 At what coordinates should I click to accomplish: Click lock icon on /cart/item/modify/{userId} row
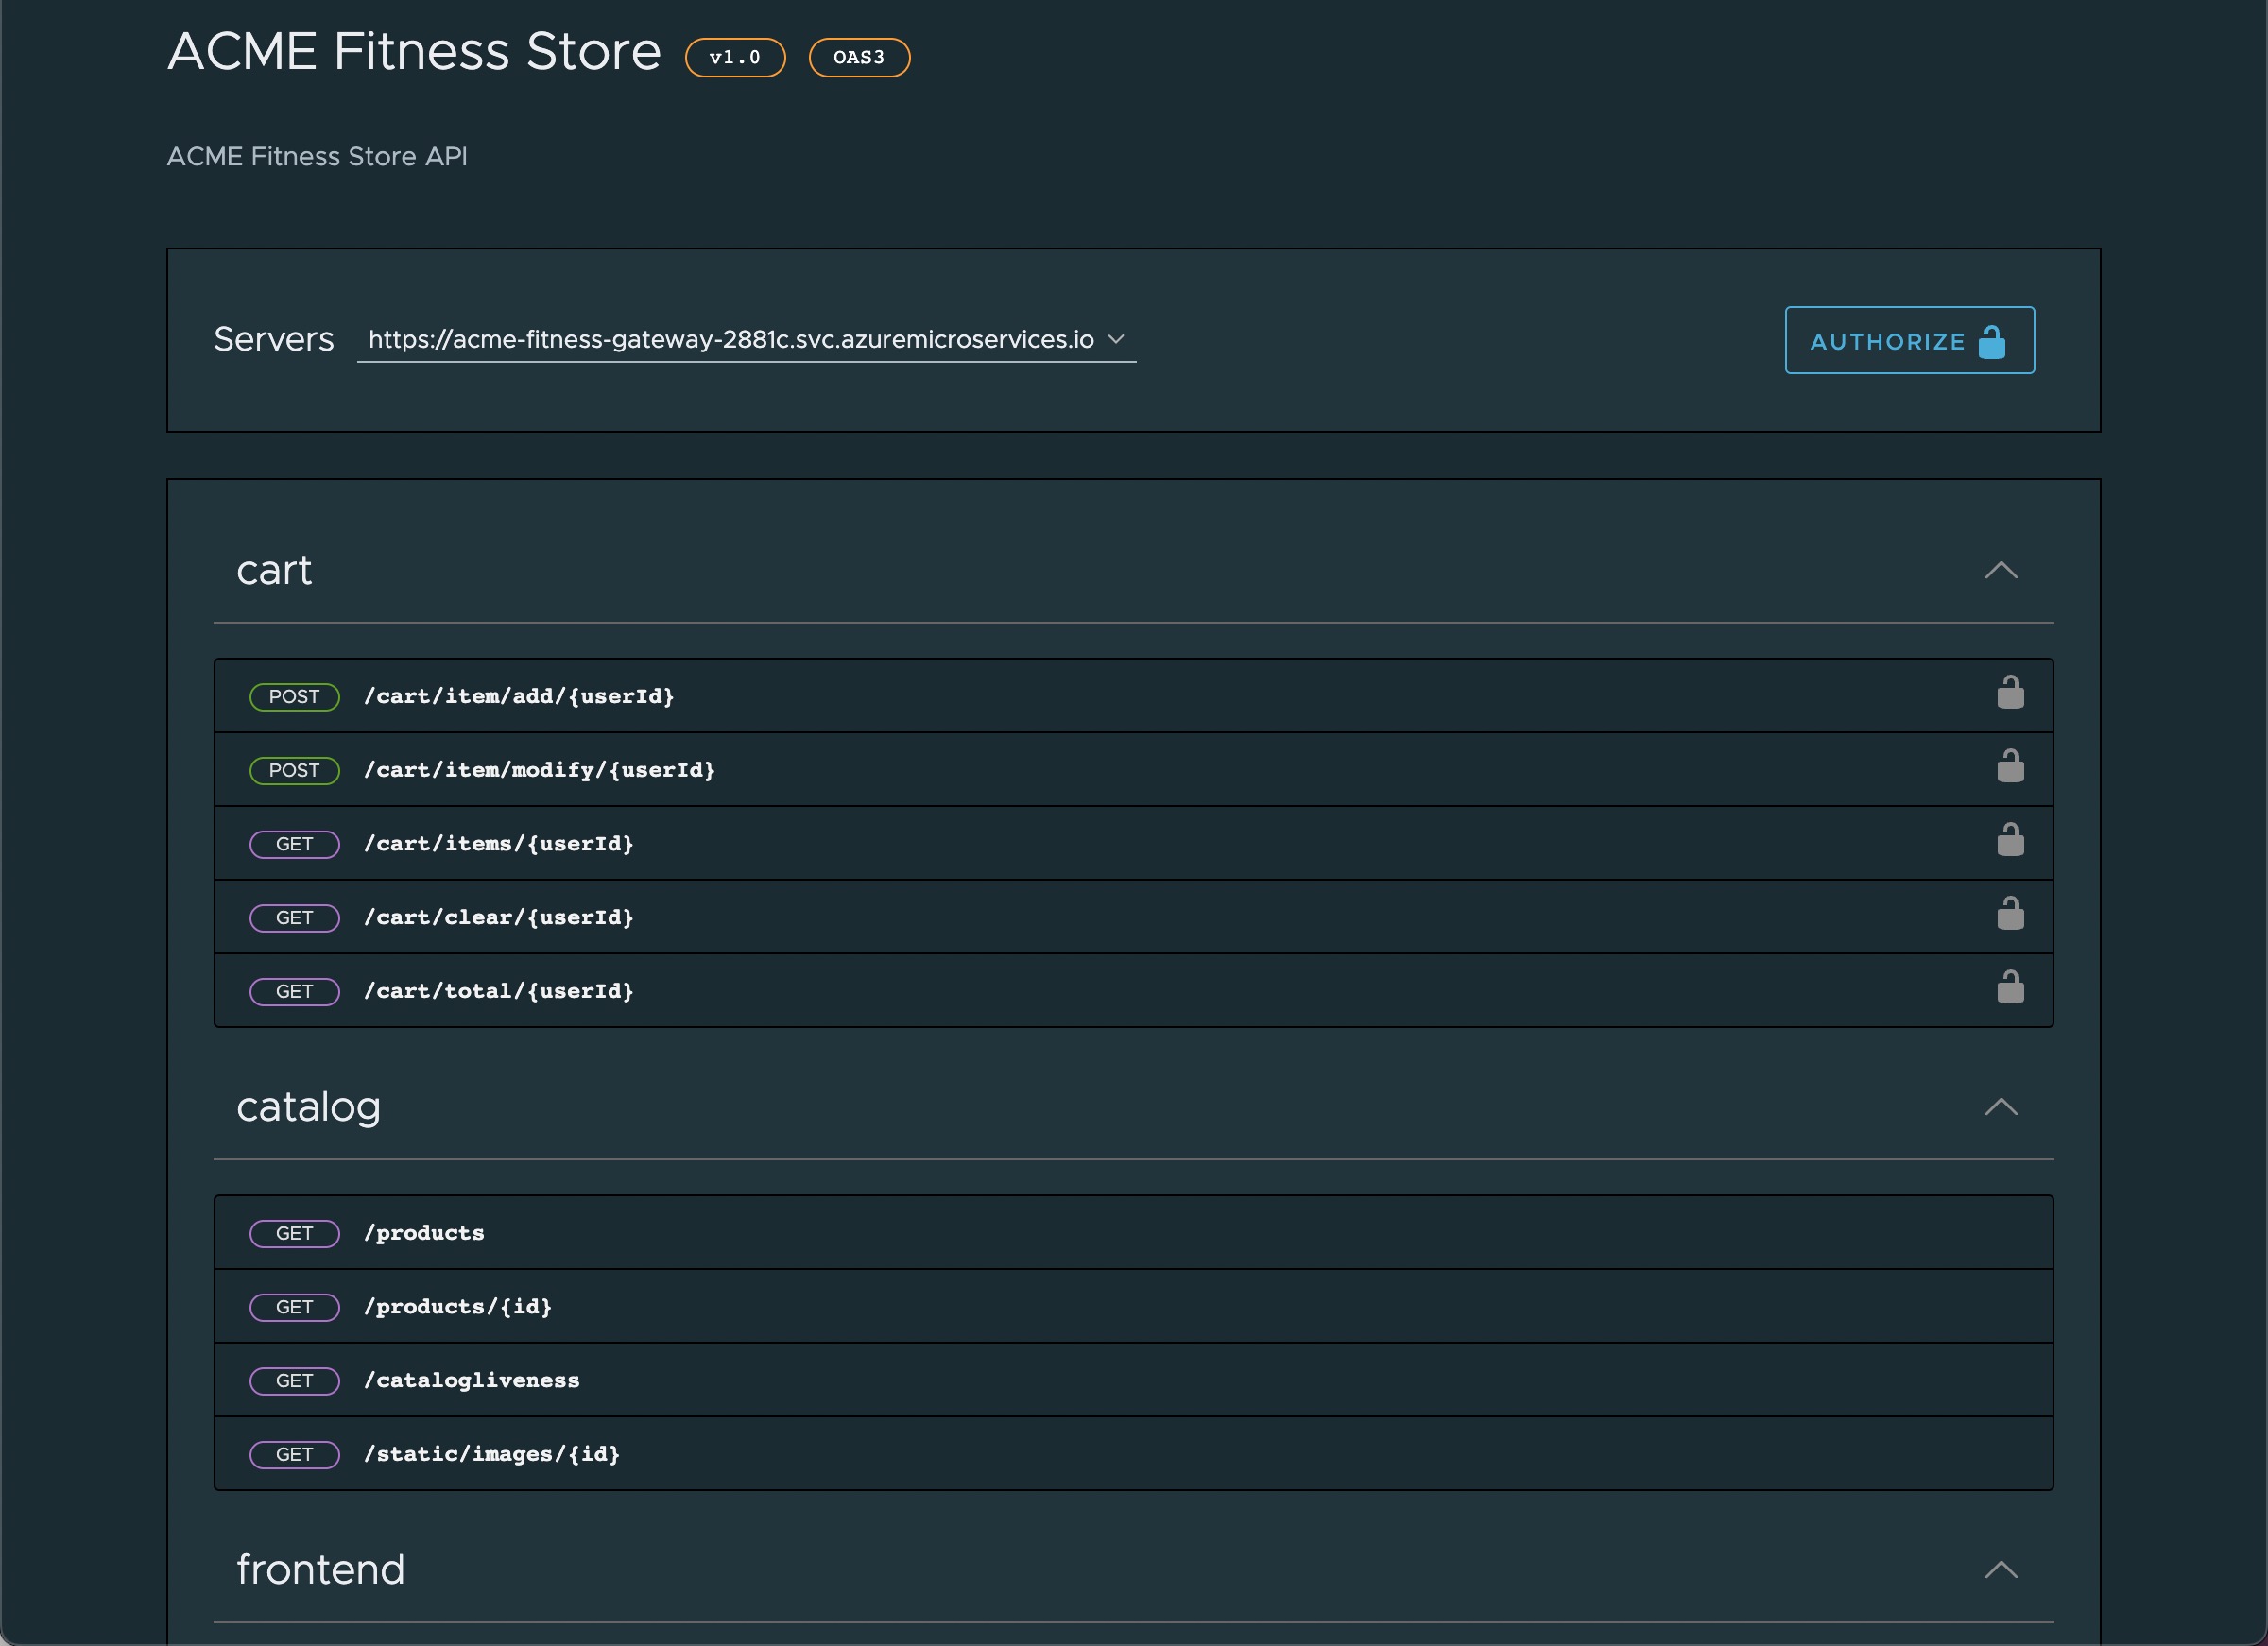2010,766
